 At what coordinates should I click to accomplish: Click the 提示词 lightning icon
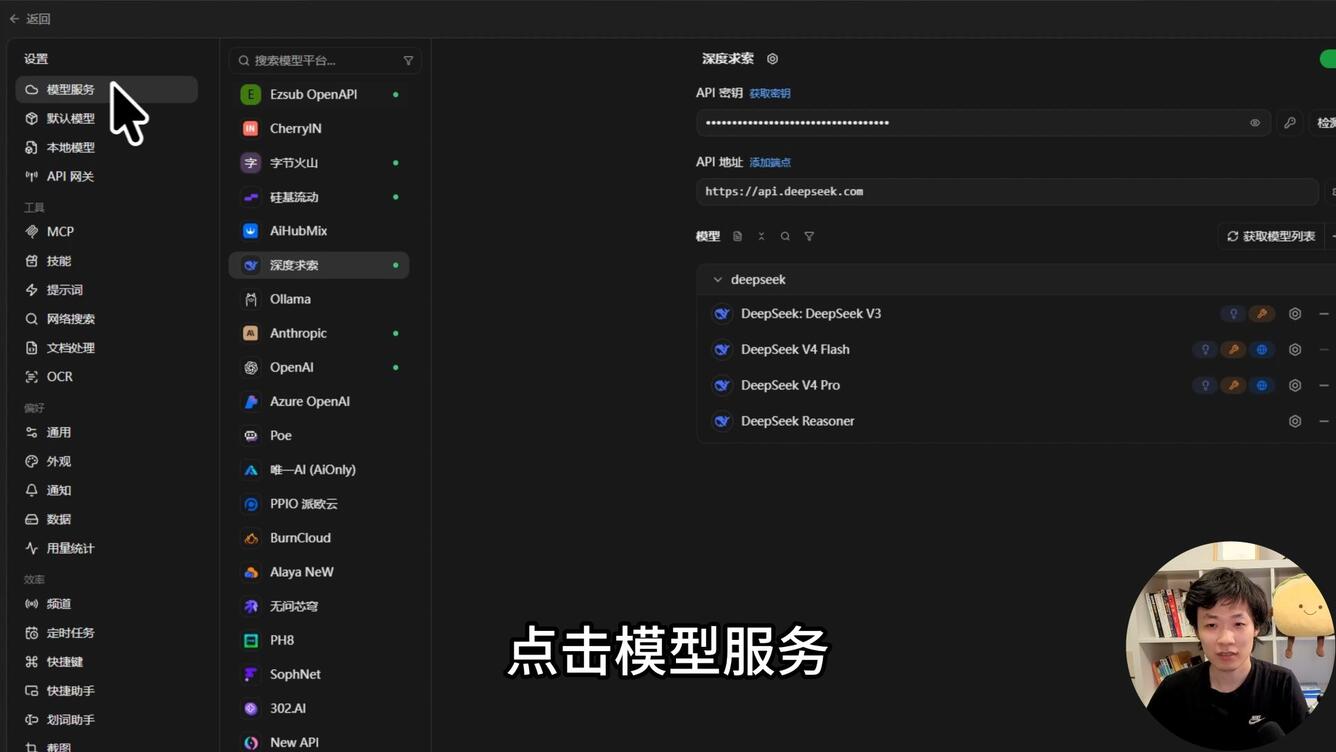tap(32, 290)
